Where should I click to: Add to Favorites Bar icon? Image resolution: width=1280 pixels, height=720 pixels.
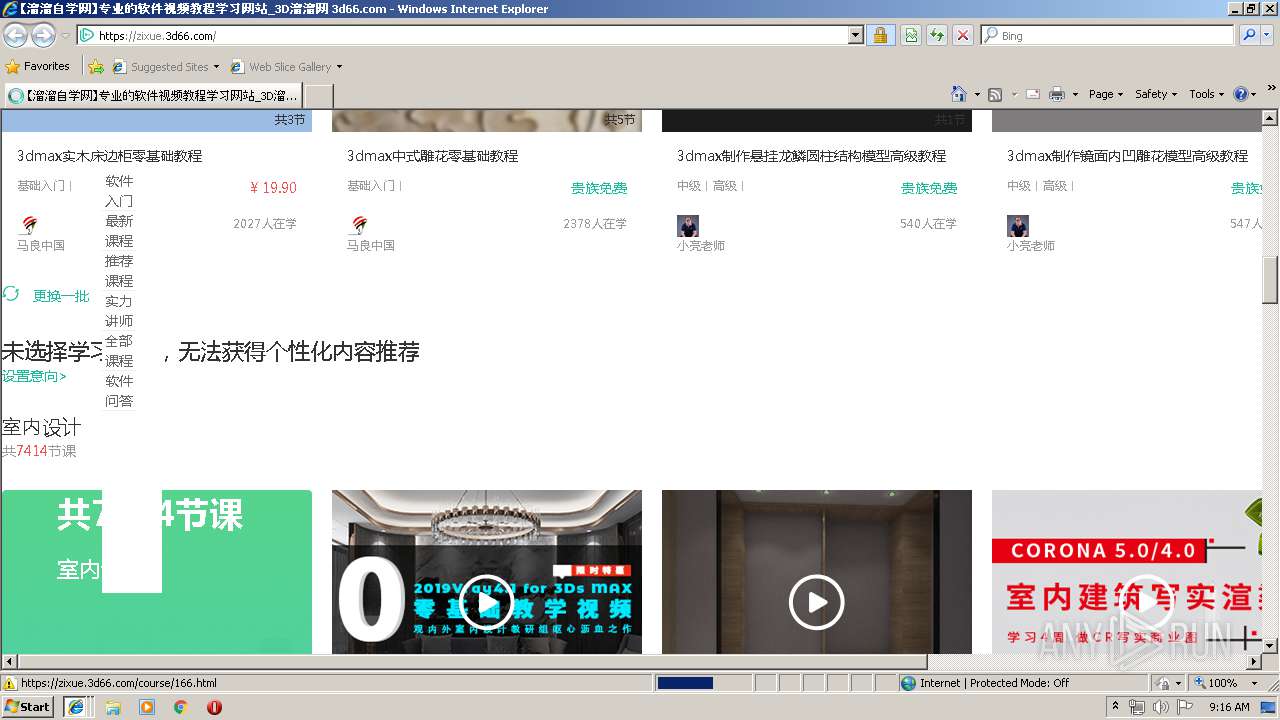[96, 66]
